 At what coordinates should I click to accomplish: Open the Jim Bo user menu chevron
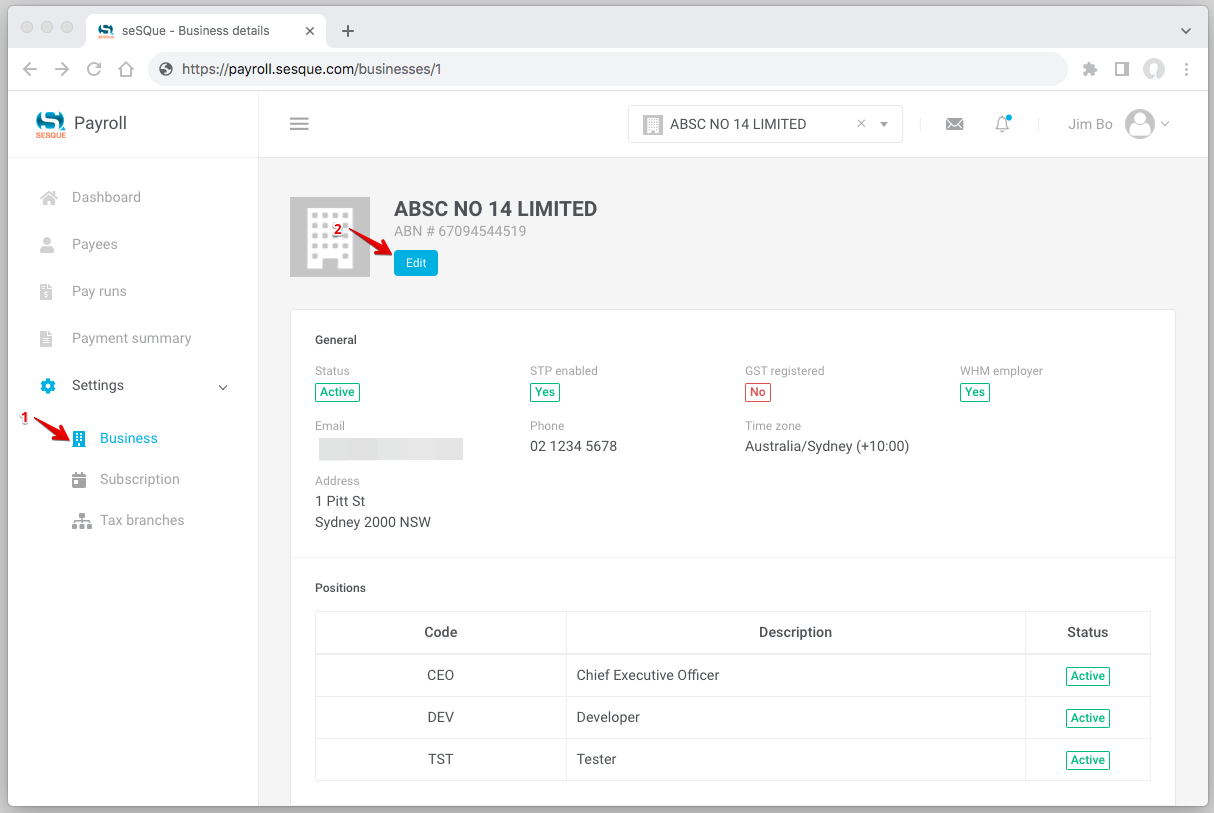(x=1165, y=124)
